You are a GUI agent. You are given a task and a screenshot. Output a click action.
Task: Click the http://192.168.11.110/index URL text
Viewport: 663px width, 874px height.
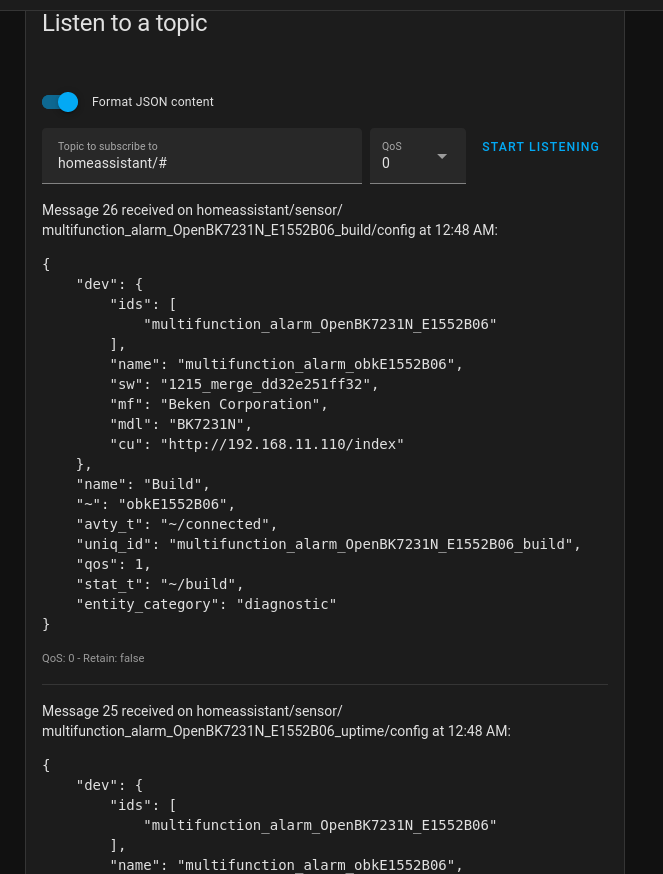click(x=282, y=444)
